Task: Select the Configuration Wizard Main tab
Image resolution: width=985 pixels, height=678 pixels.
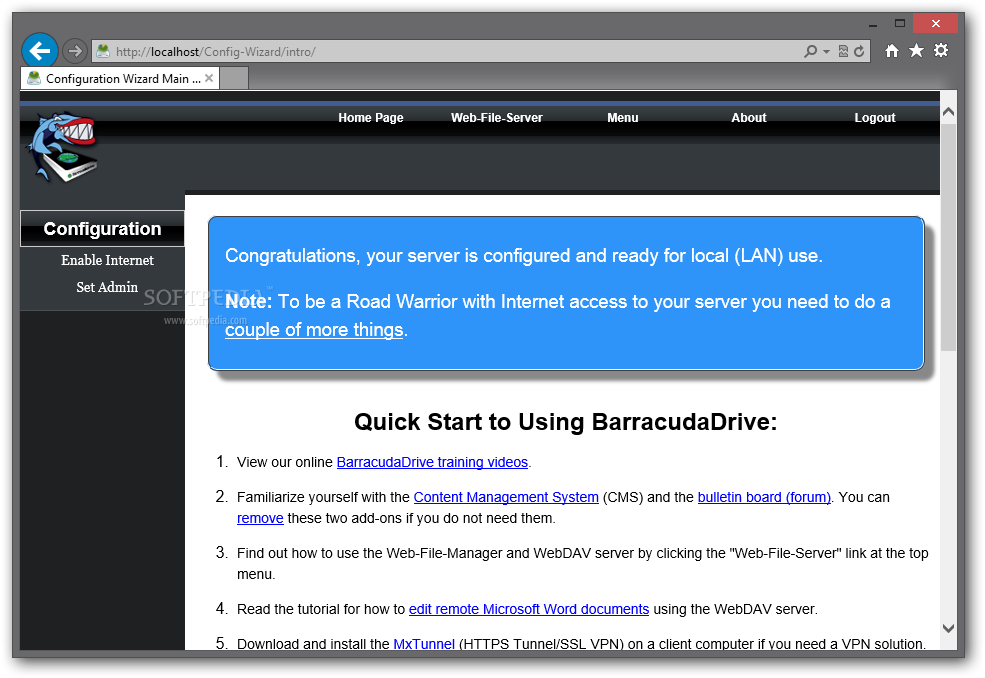Action: 120,79
